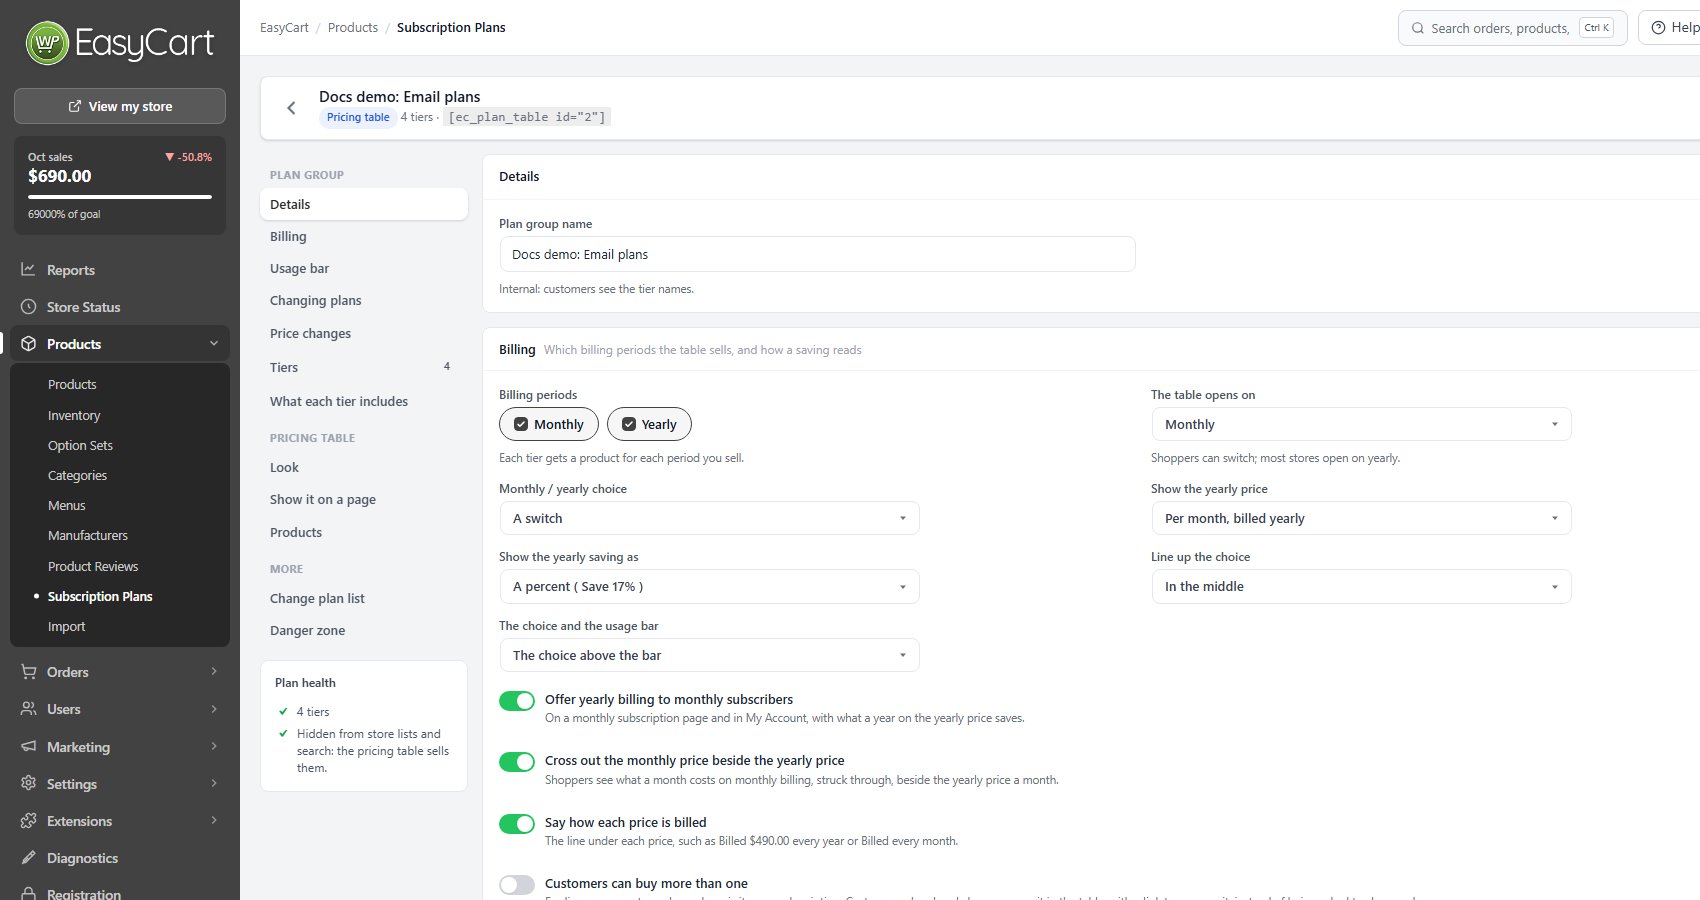The image size is (1700, 900).
Task: Click the Products box icon in sidebar
Action: click(28, 344)
